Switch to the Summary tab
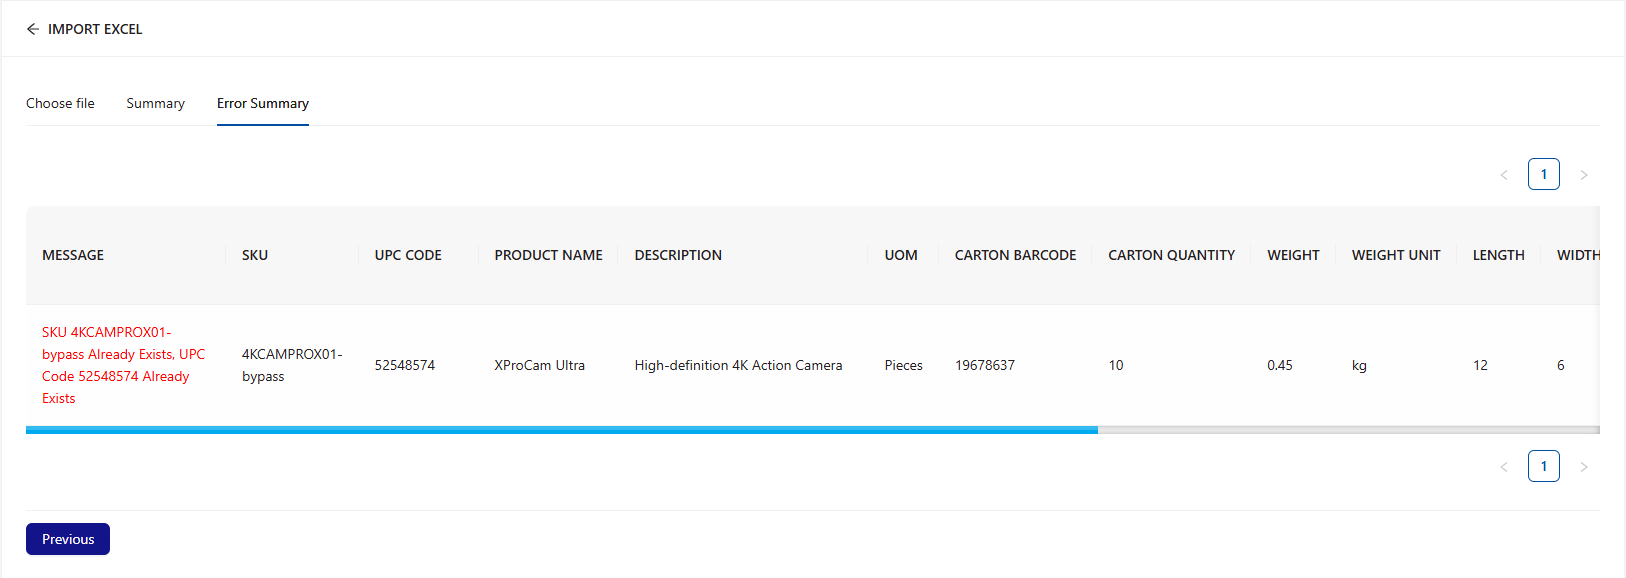The width and height of the screenshot is (1626, 578). pyautogui.click(x=155, y=103)
